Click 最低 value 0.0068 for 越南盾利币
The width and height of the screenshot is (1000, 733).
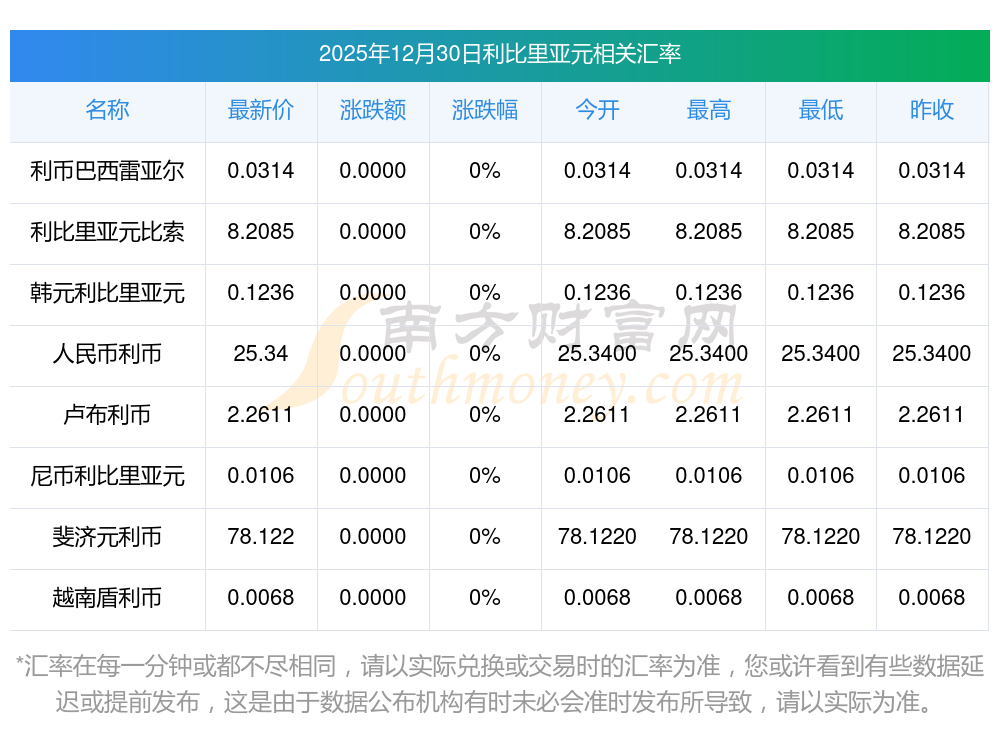tap(821, 598)
